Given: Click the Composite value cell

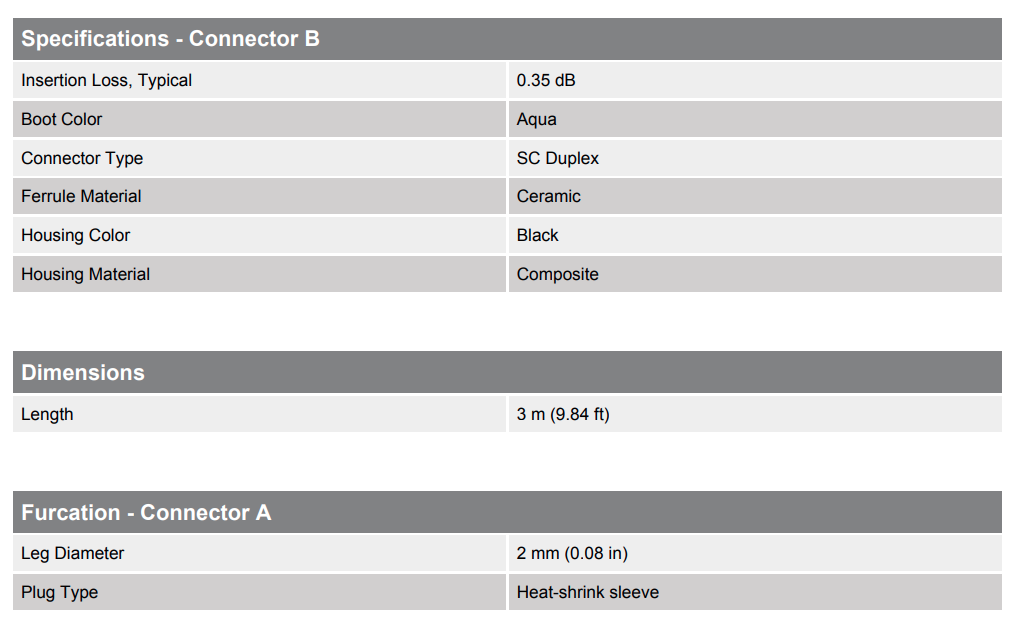Looking at the screenshot, I should click(x=755, y=274).
